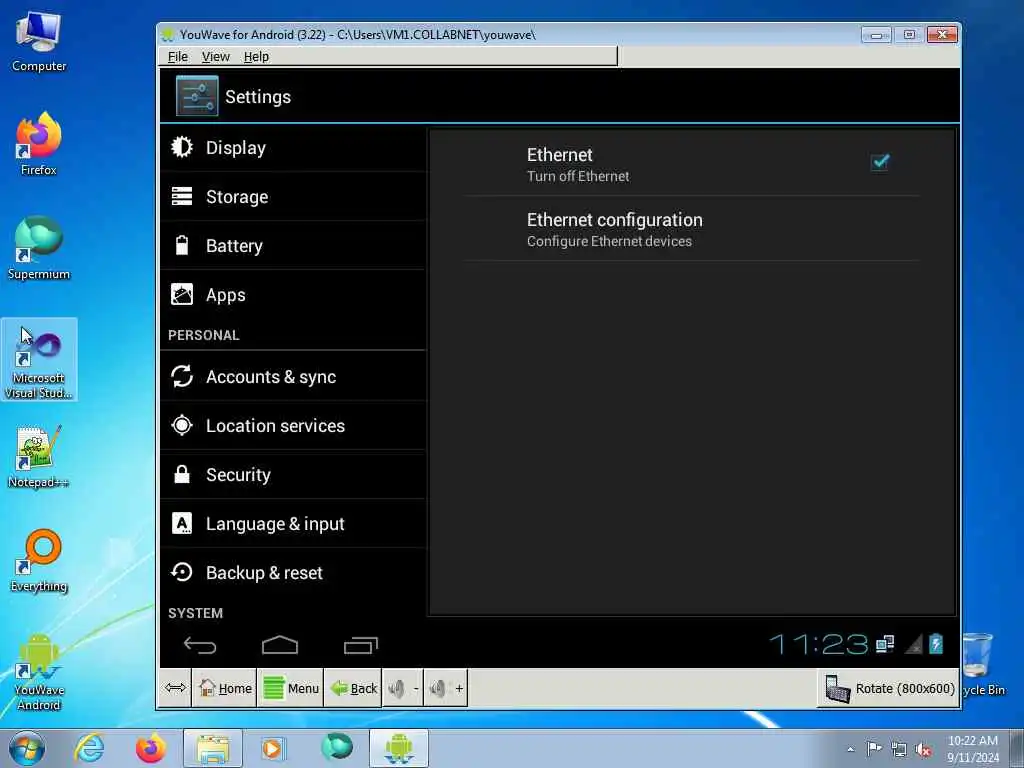
Task: Tap the Android home navigation icon
Action: point(280,645)
